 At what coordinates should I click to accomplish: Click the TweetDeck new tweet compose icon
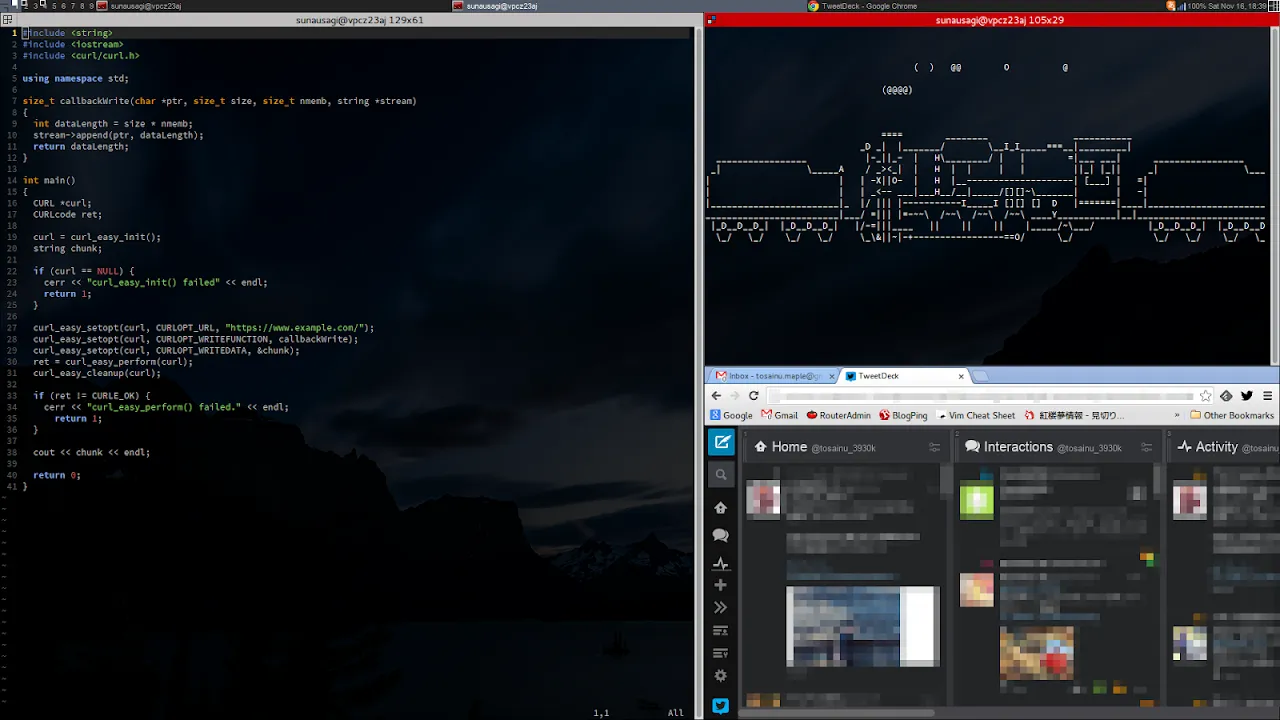click(x=721, y=442)
